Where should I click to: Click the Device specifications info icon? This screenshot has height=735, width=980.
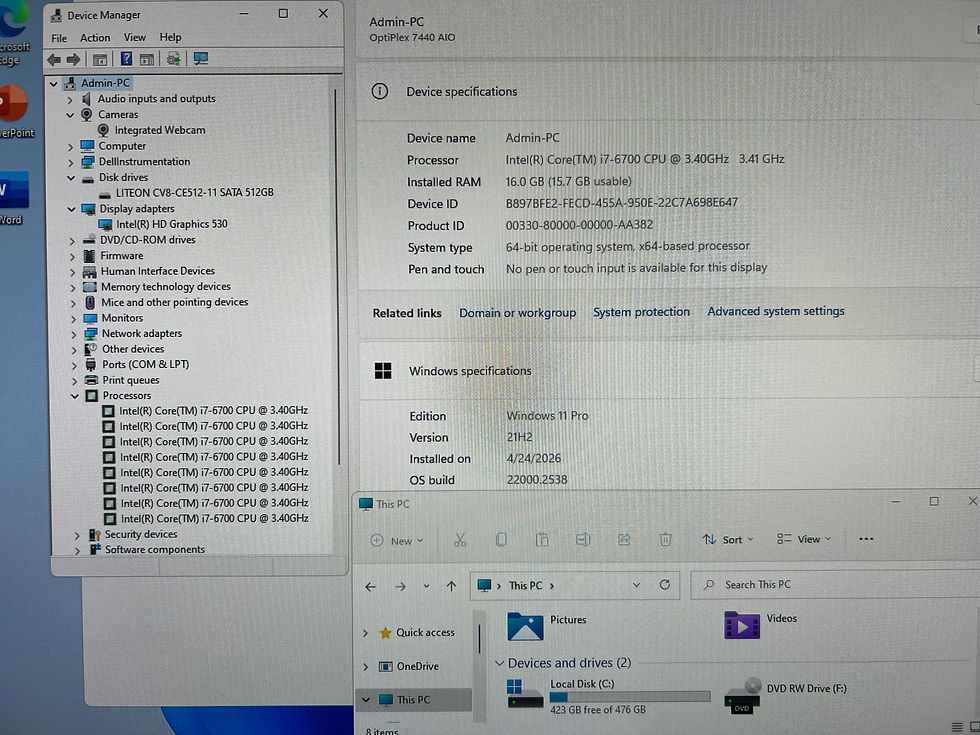click(379, 91)
